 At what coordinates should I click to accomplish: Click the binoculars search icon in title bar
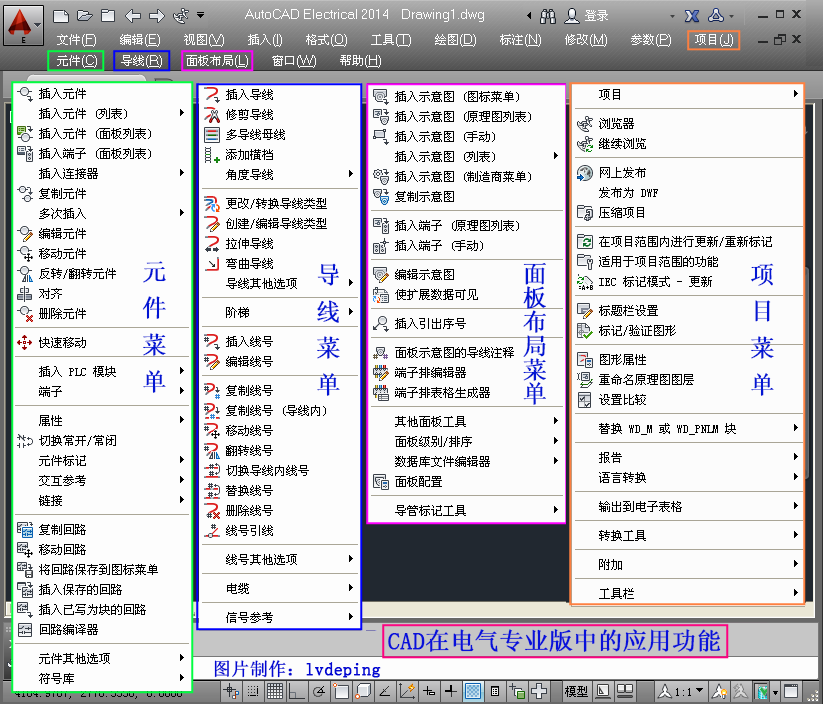point(547,16)
